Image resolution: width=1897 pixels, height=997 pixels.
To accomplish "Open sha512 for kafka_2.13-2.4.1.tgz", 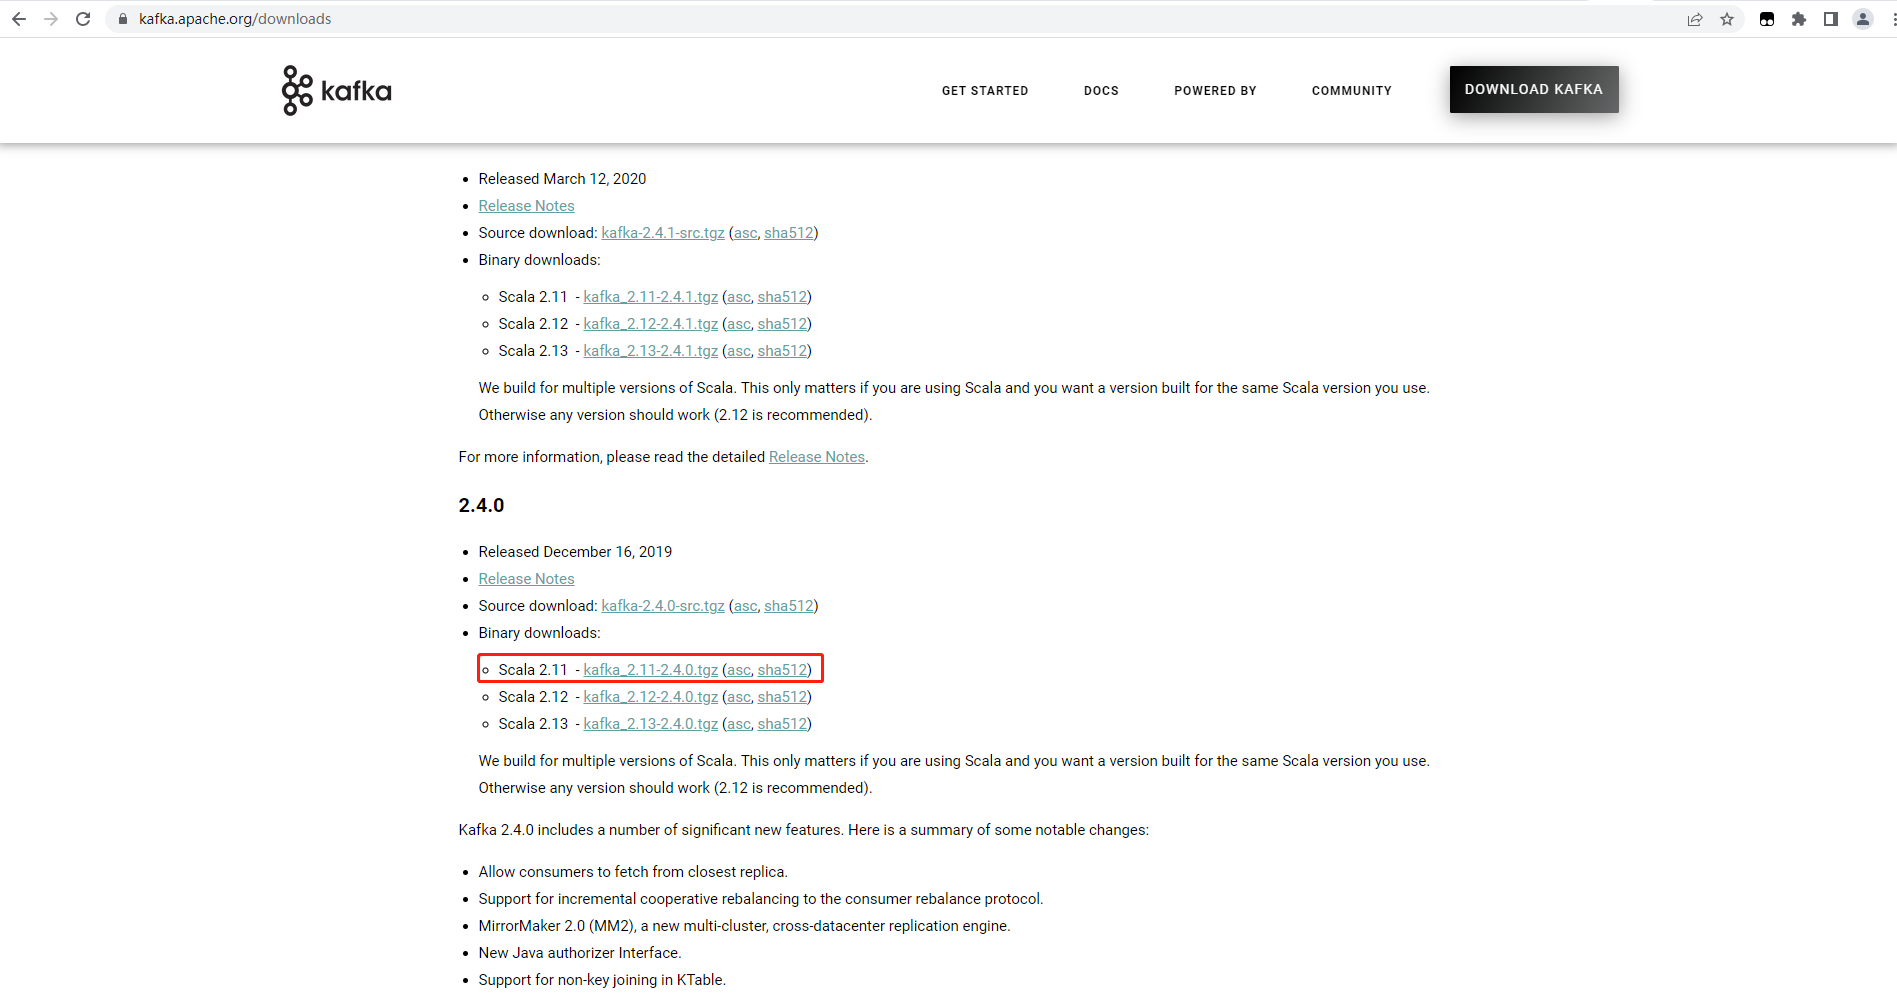I will pyautogui.click(x=782, y=351).
